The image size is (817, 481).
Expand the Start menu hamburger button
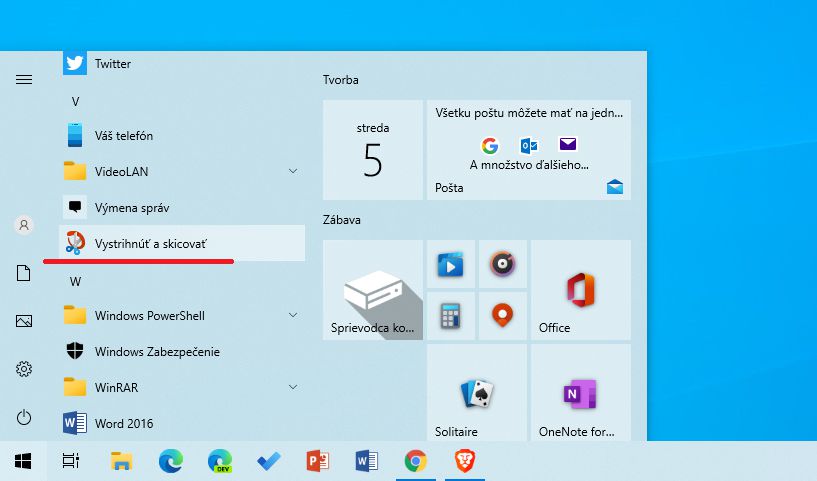(x=24, y=79)
